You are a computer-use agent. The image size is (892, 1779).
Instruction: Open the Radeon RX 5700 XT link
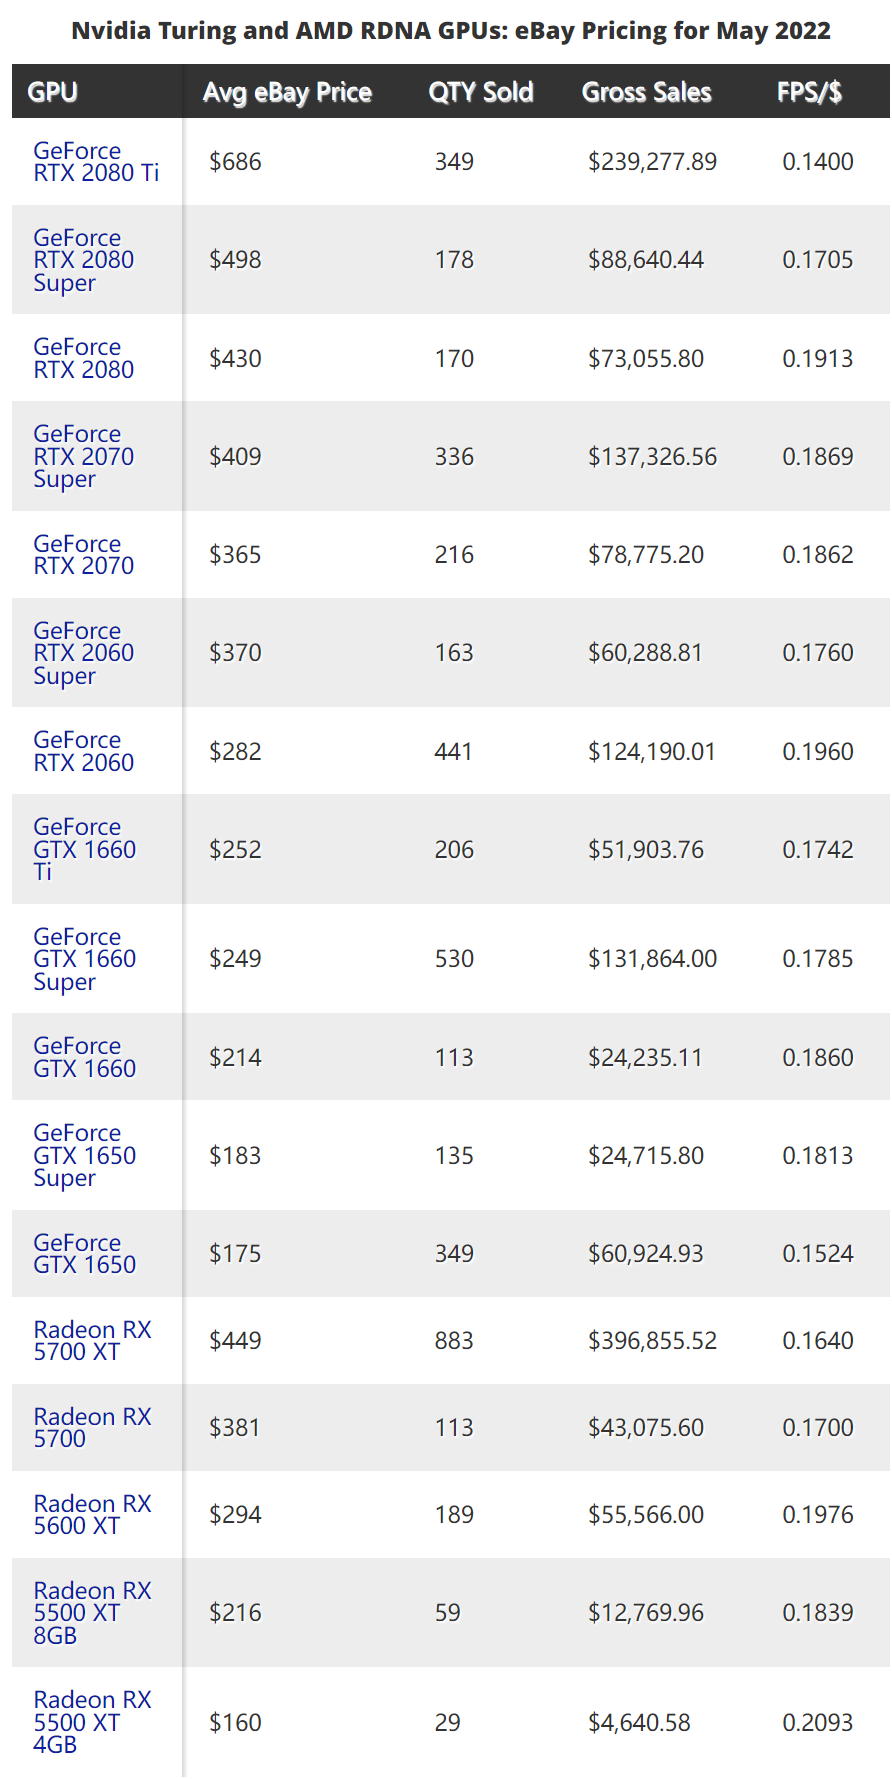[92, 1340]
